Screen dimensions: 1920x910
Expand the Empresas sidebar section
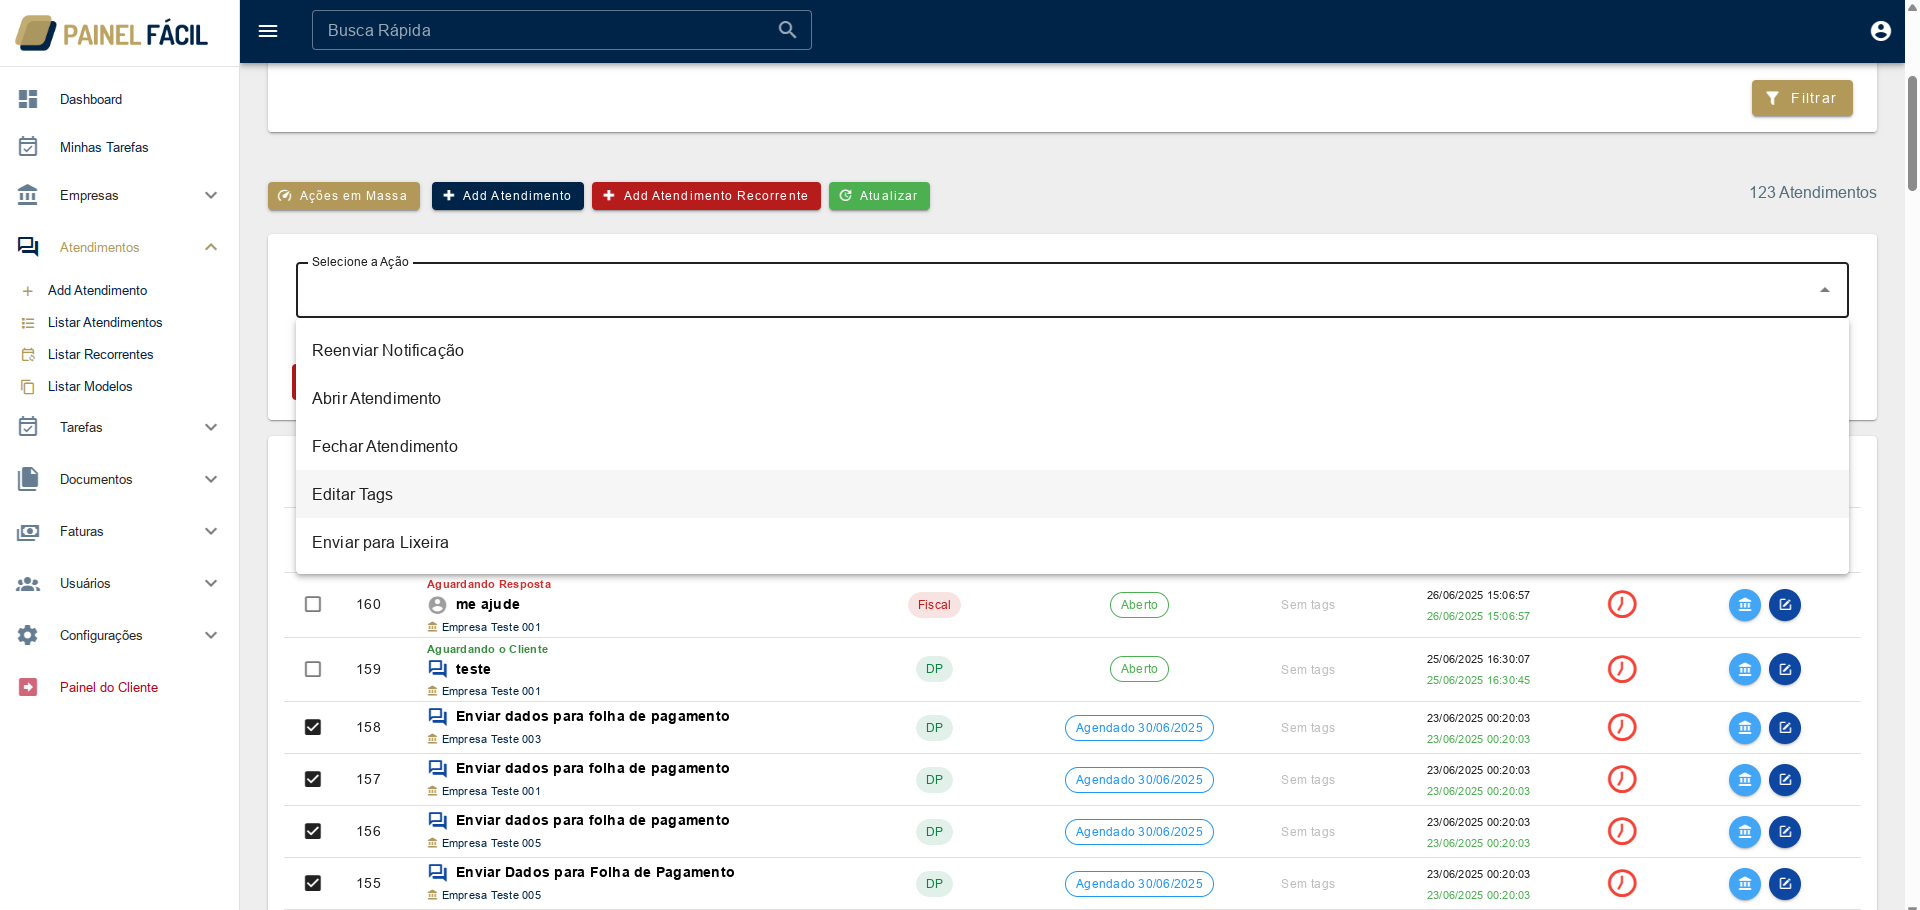click(211, 195)
